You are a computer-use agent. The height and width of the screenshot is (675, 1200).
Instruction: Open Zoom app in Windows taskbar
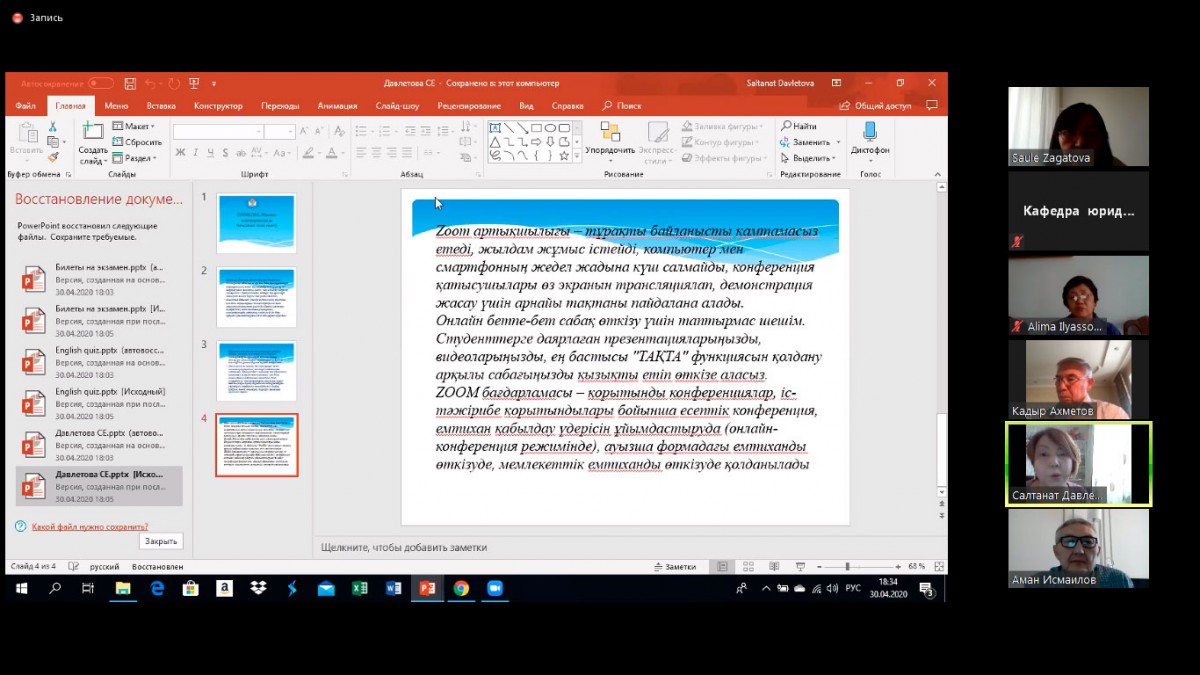pos(494,589)
